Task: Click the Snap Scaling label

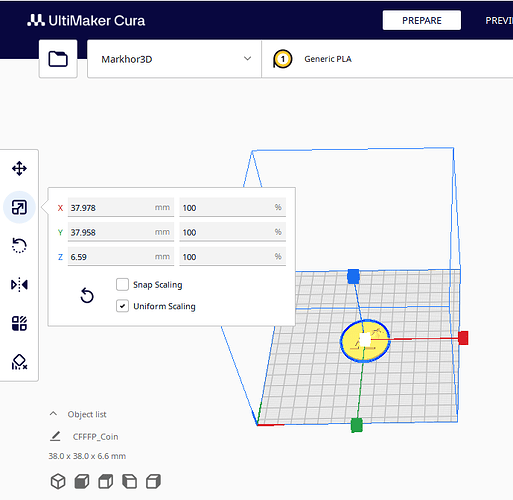Action: (x=158, y=285)
